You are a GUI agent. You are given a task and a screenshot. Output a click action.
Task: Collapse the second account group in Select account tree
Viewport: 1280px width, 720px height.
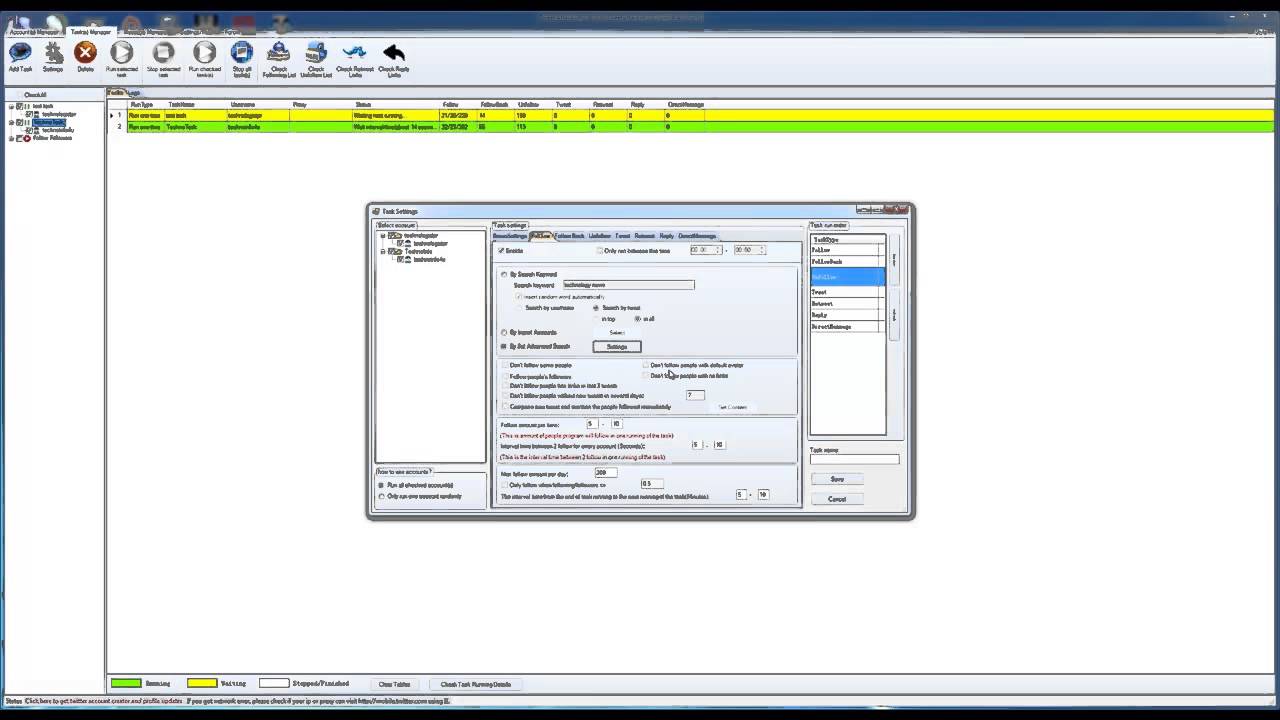pyautogui.click(x=383, y=251)
